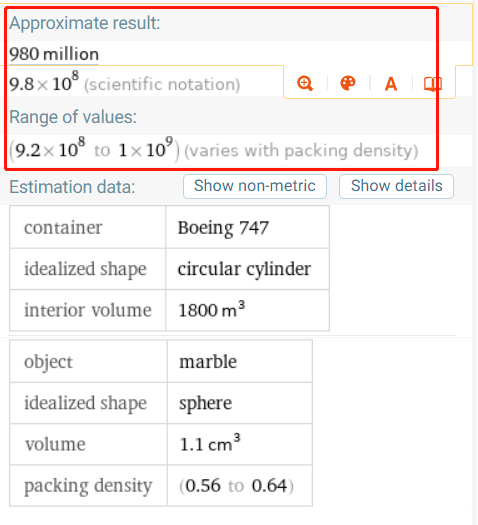Click the 0.56 to 0.64 packing density value
This screenshot has width=478, height=525.
240,485
